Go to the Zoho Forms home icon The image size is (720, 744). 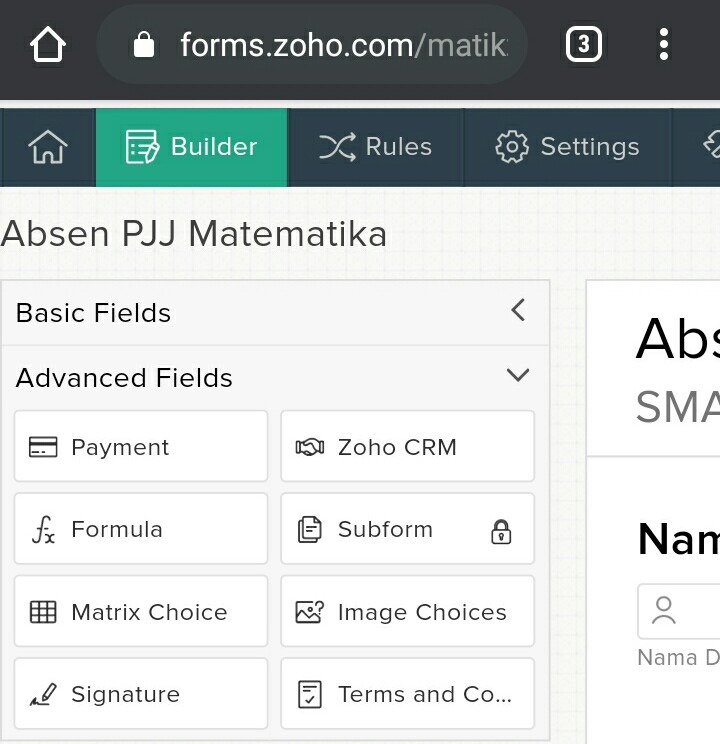(x=47, y=147)
